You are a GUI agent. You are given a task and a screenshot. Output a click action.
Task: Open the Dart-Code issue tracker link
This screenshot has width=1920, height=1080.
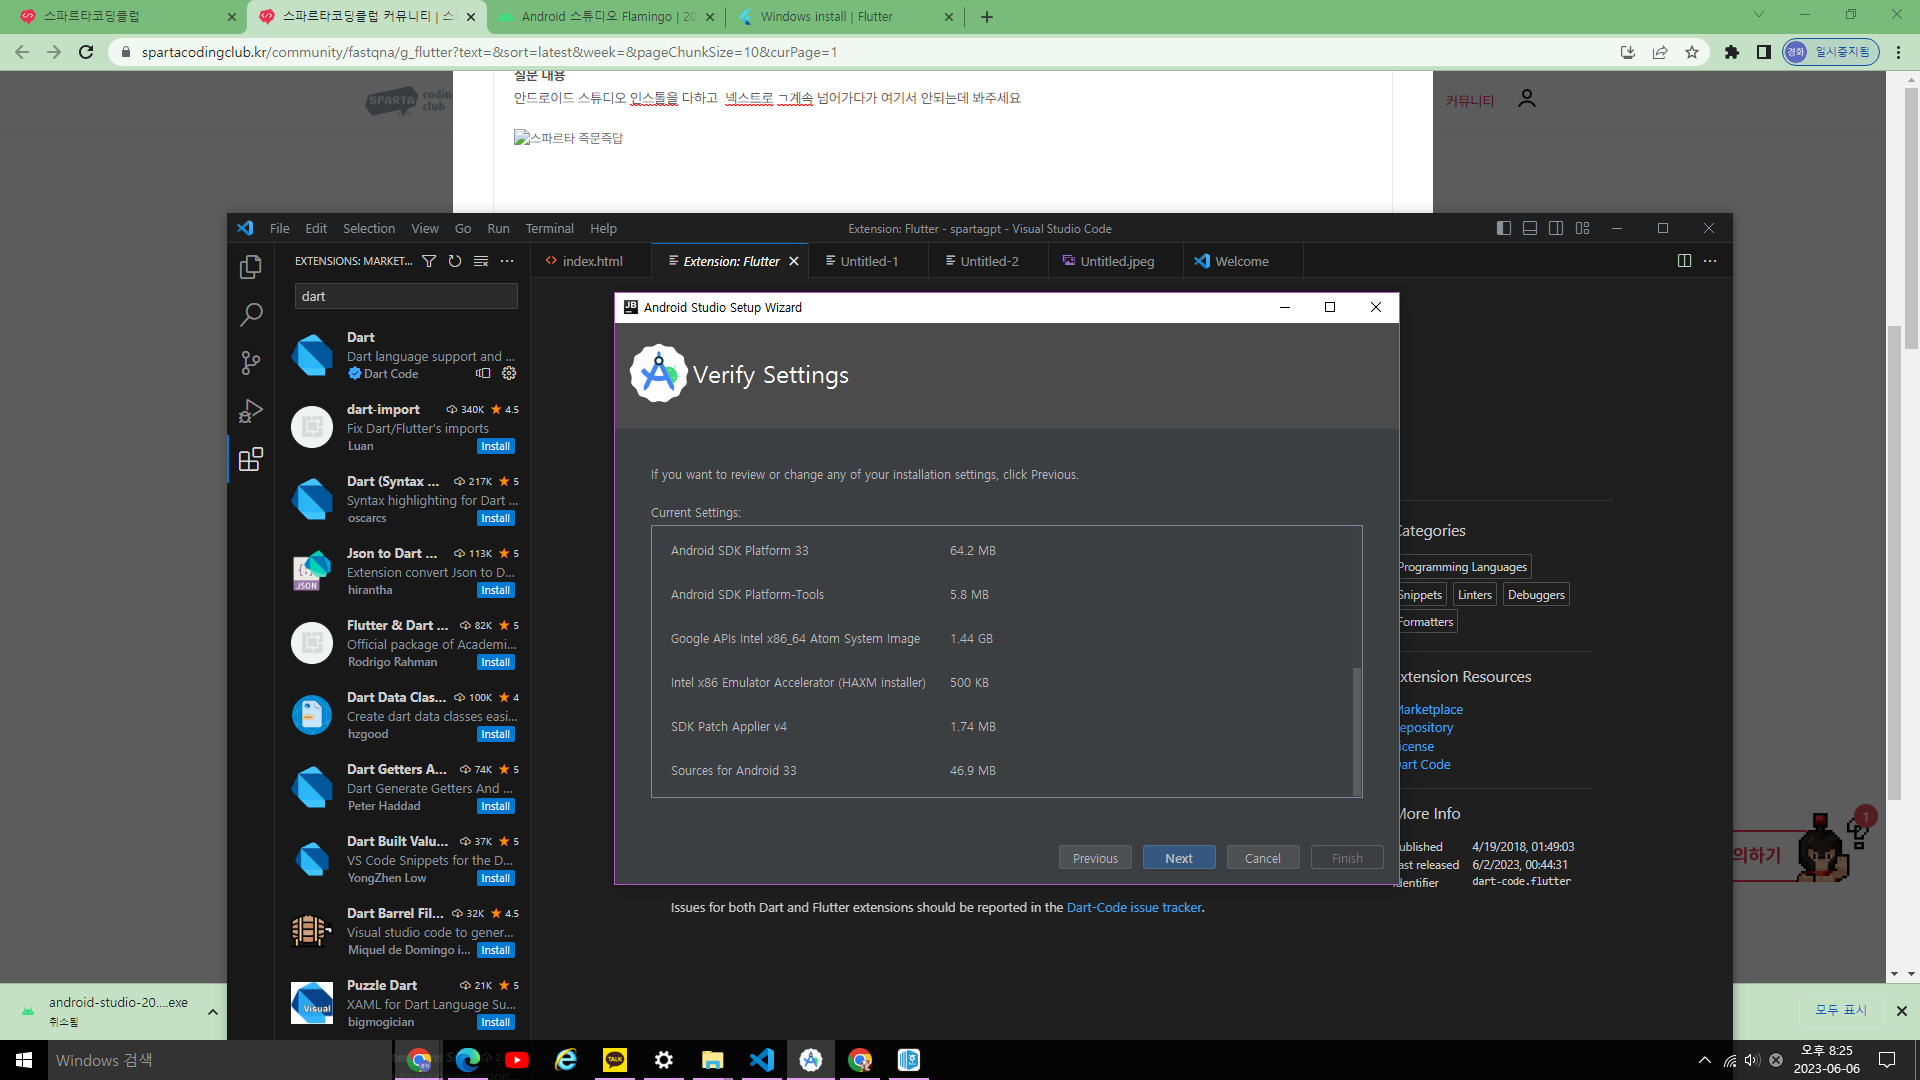[x=1134, y=908]
